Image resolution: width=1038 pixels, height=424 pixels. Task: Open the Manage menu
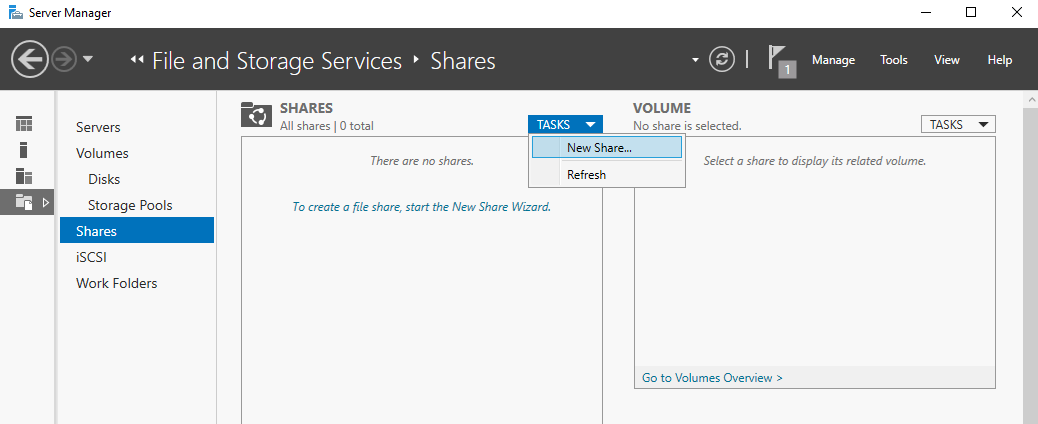click(x=833, y=60)
